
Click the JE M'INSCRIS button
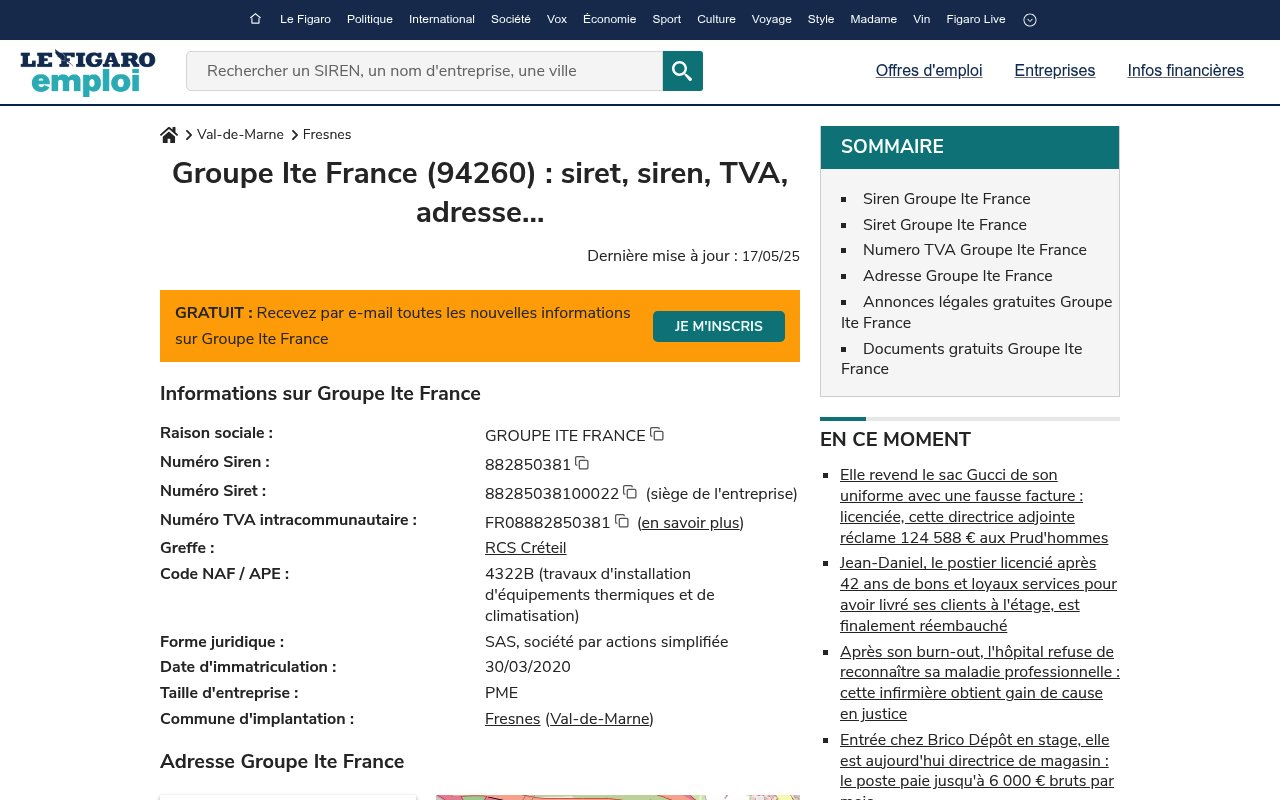click(719, 326)
